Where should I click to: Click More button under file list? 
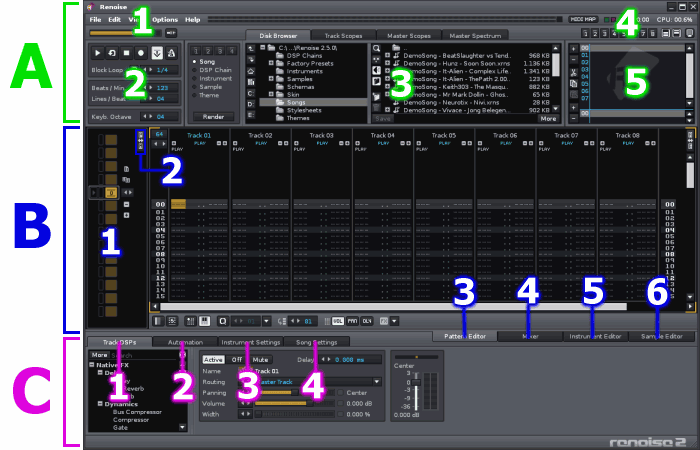click(548, 119)
